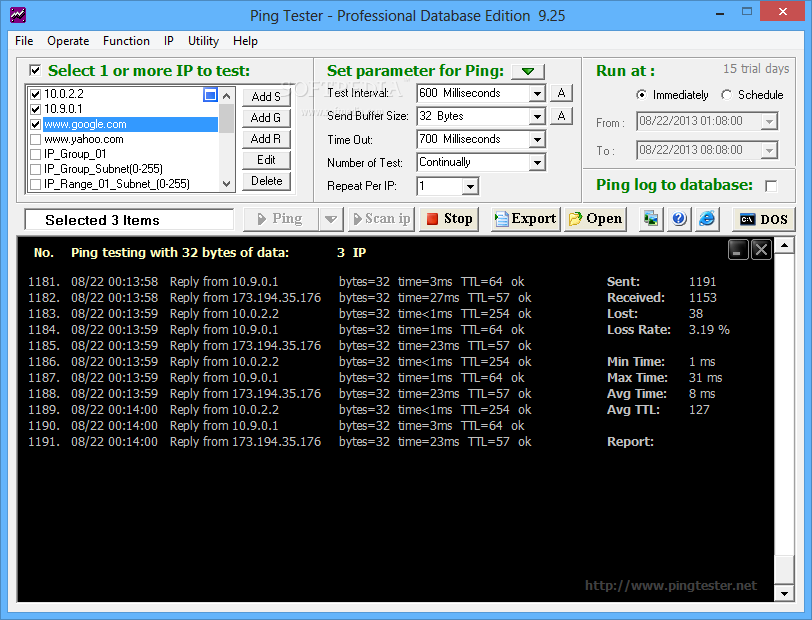
Task: Click the Ping Tester app icon in title bar
Action: (18, 15)
